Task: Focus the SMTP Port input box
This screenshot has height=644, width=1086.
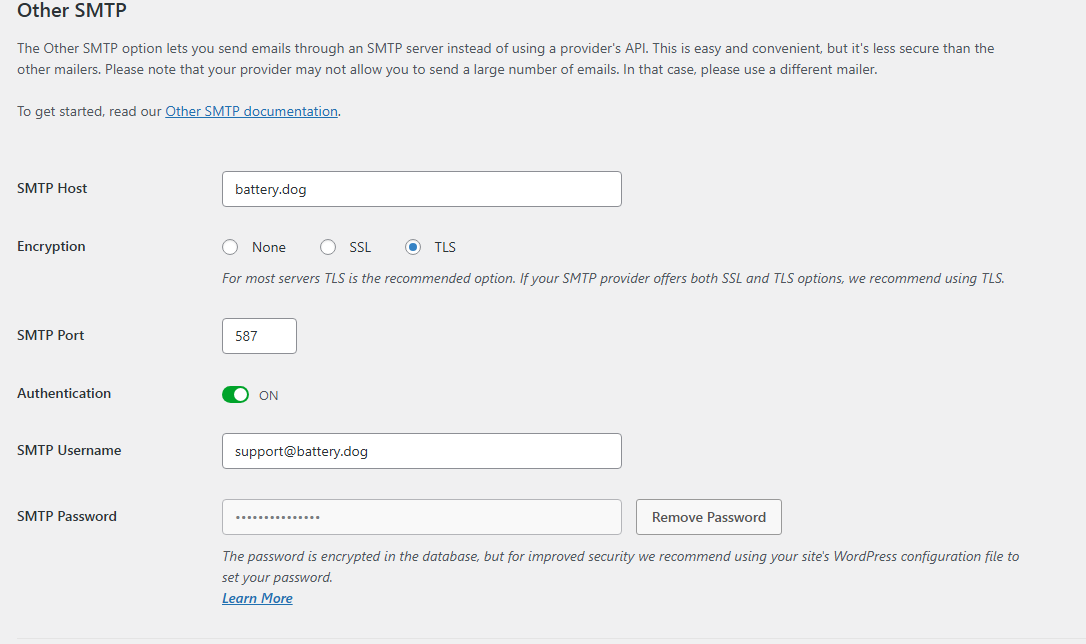Action: [259, 336]
